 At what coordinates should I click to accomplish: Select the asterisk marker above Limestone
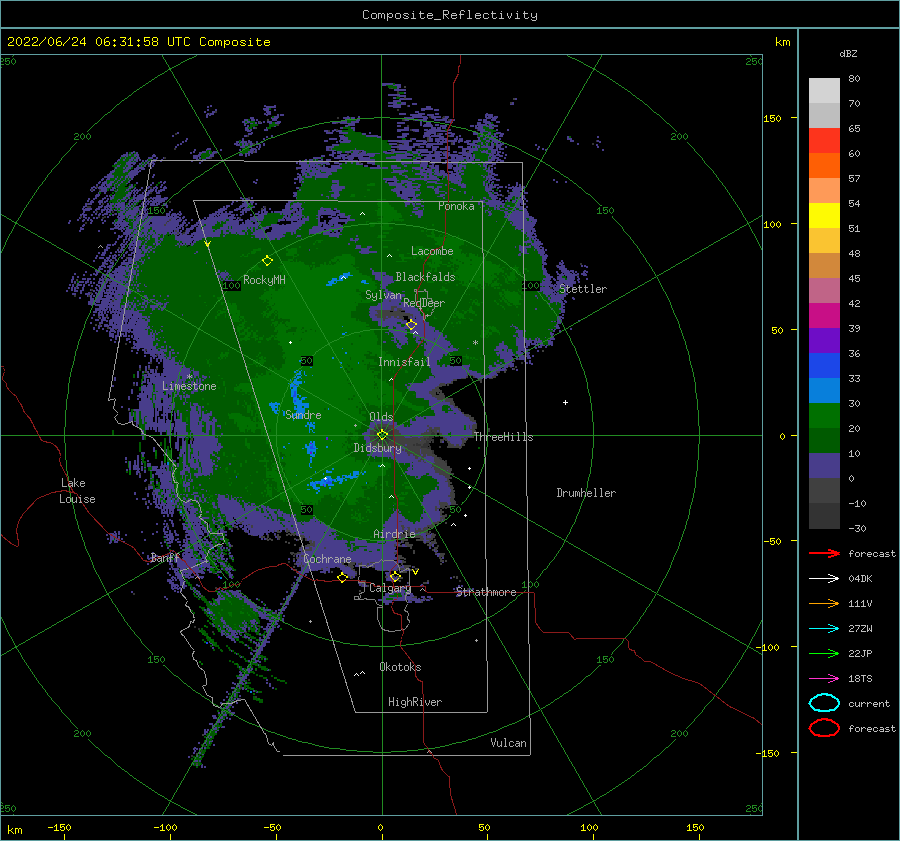click(x=189, y=377)
